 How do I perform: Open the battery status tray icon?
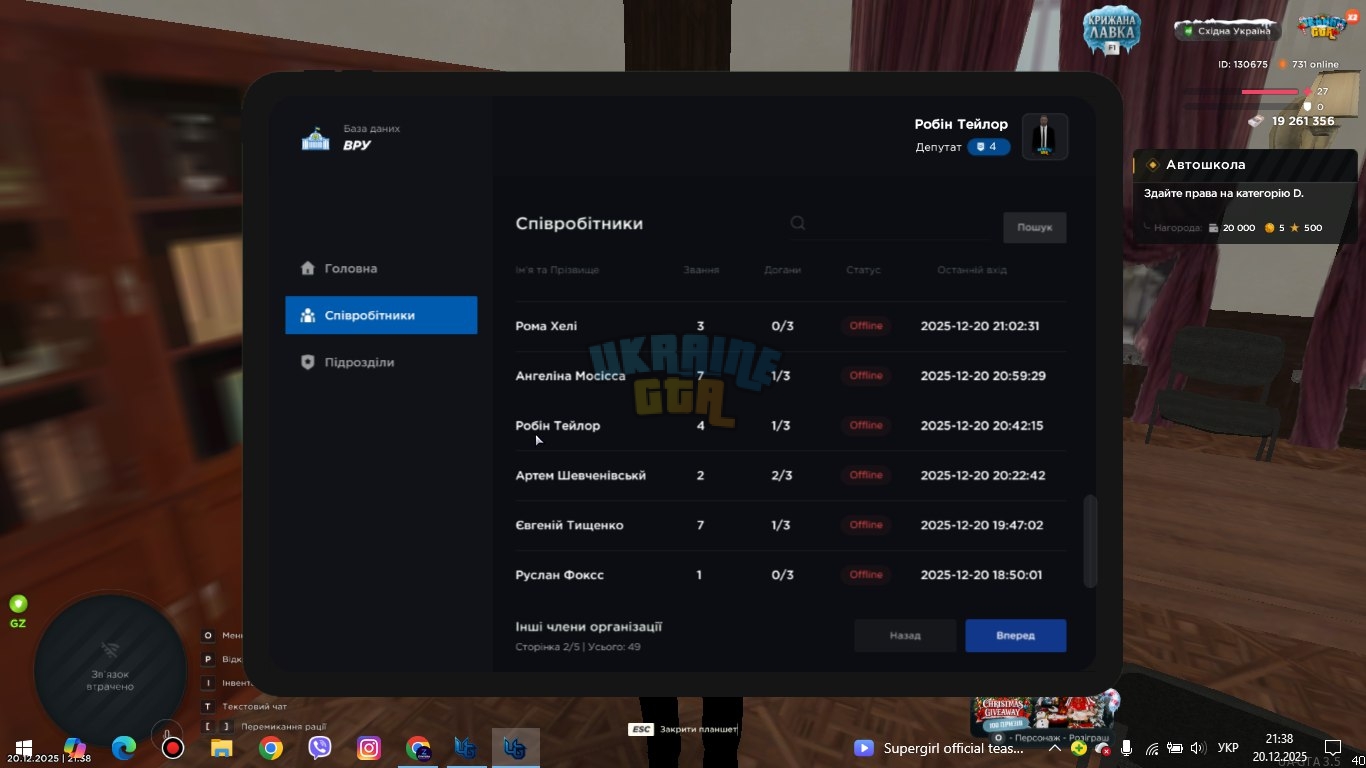pyautogui.click(x=1175, y=748)
